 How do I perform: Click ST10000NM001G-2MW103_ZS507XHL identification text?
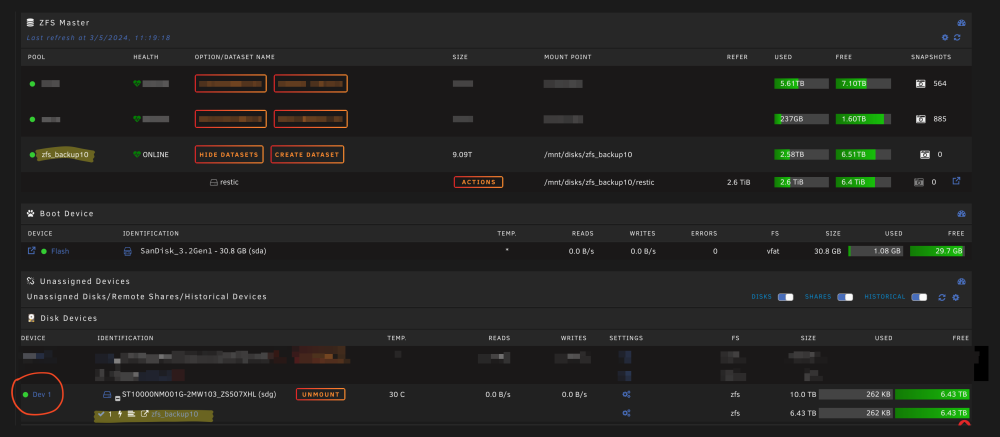(199, 394)
